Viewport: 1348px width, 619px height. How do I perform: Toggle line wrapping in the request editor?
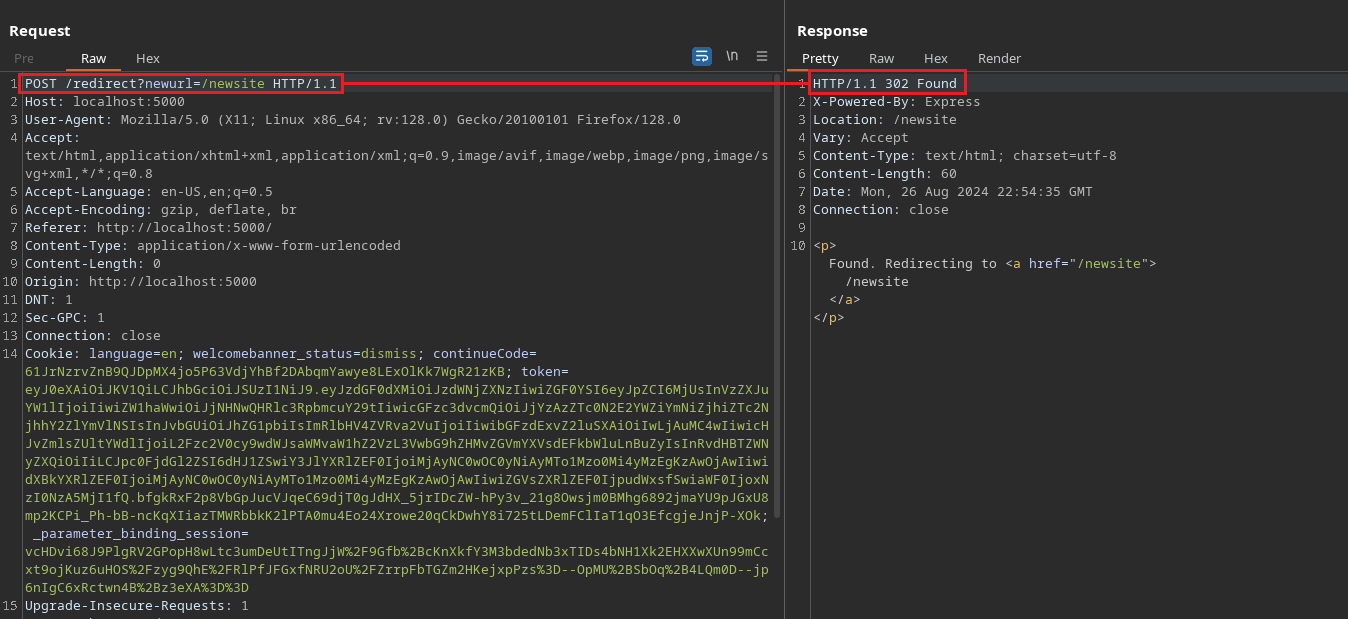coord(702,57)
